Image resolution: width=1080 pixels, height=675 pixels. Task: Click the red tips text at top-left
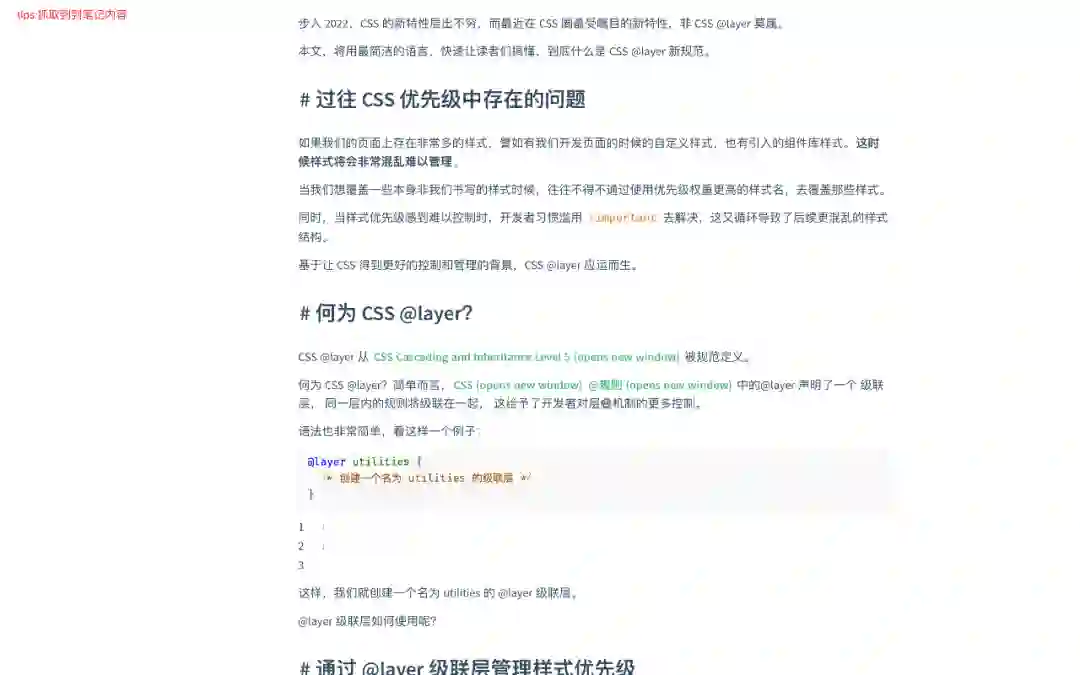coord(72,14)
